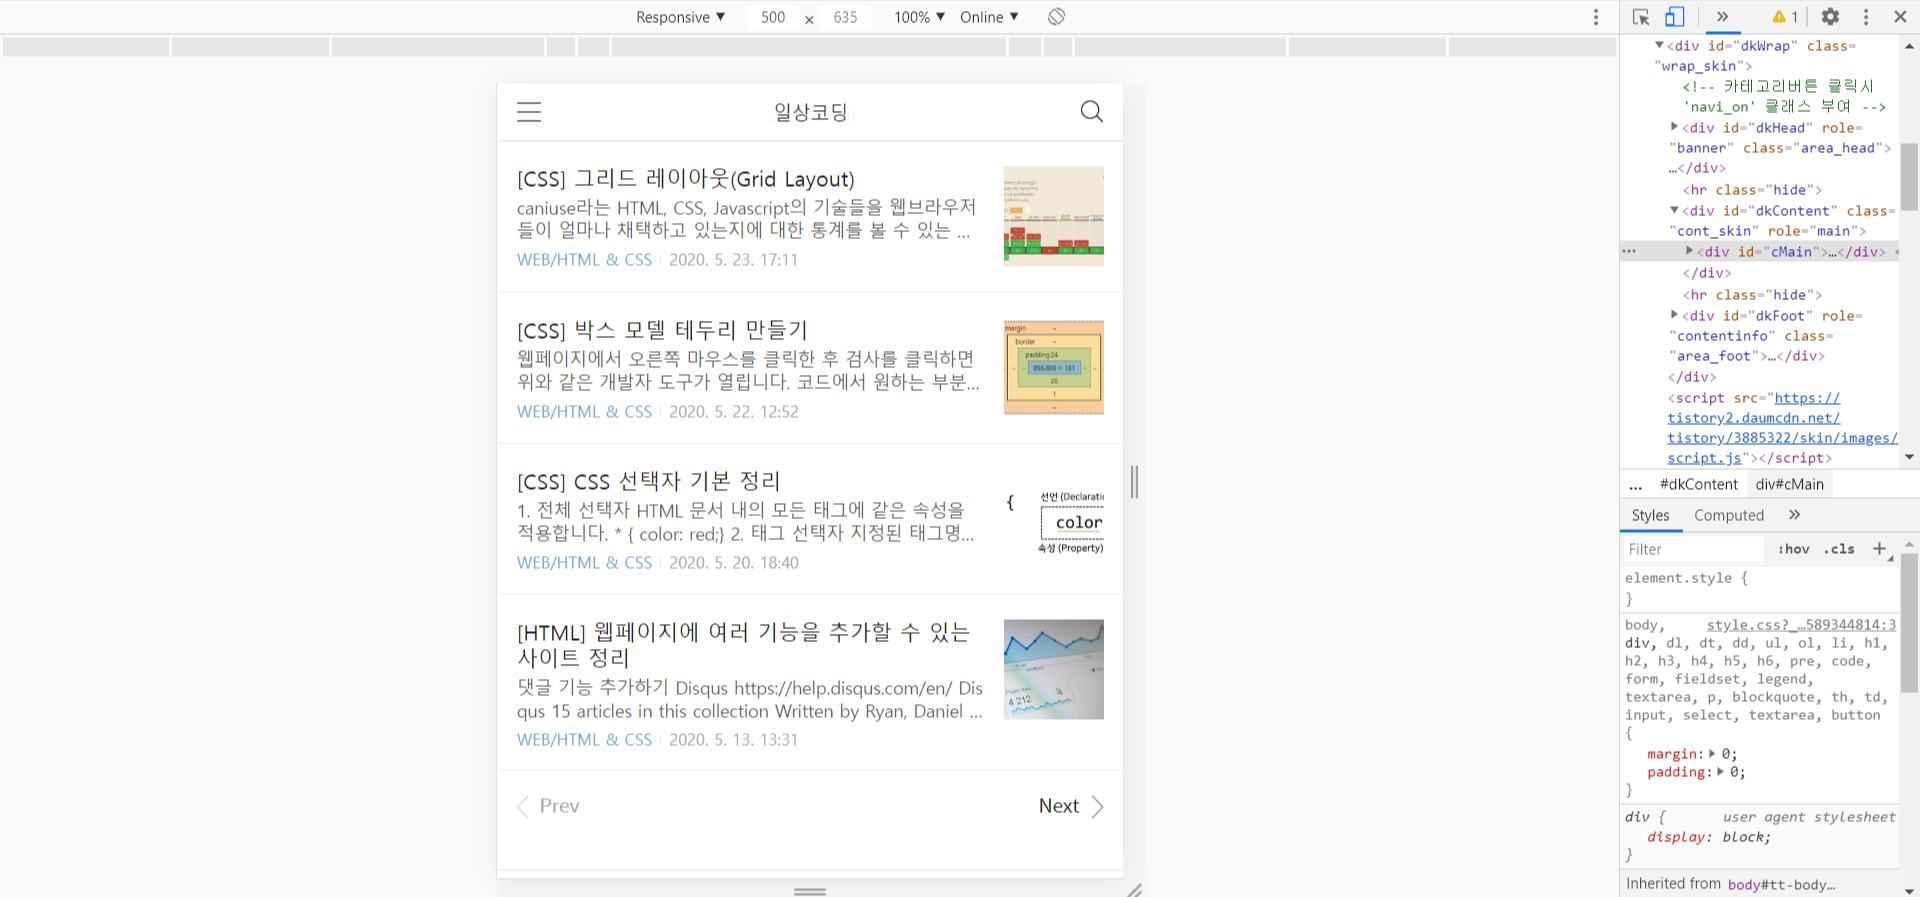1920x897 pixels.
Task: Click the 일상코딩 blog title
Action: [x=810, y=112]
